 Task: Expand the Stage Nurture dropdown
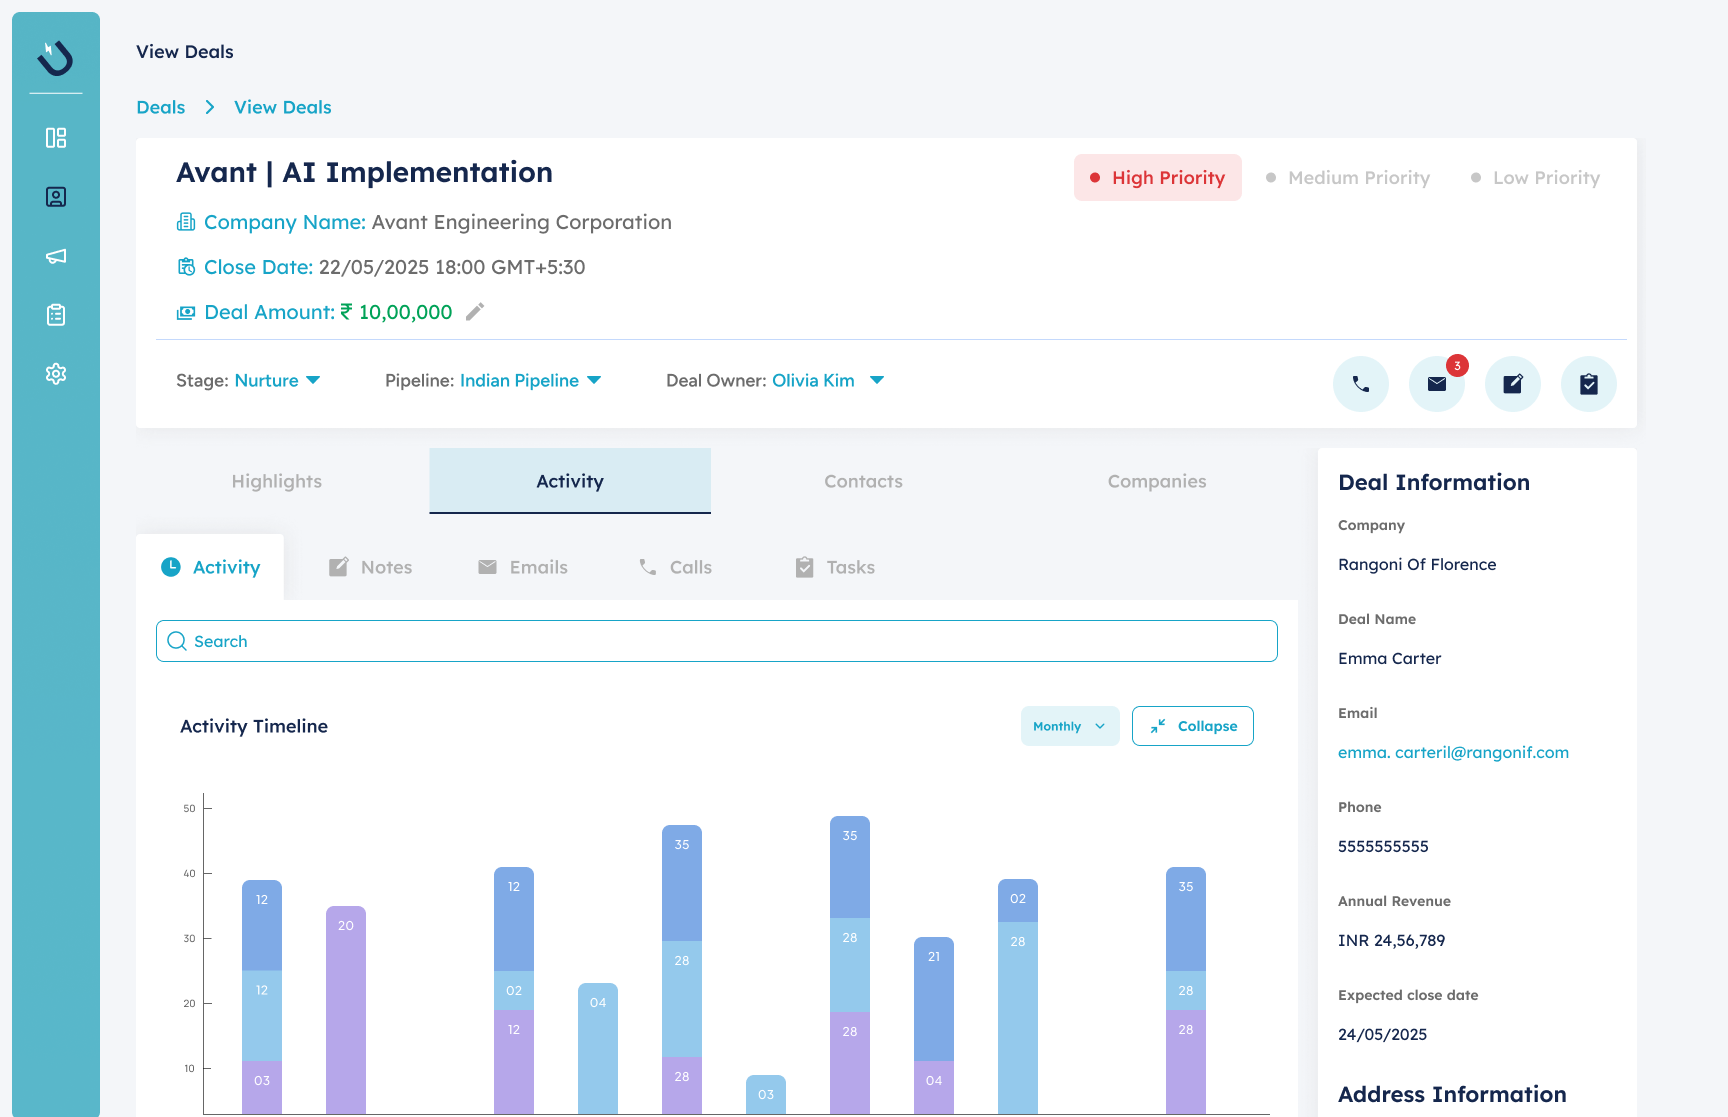[x=313, y=380]
